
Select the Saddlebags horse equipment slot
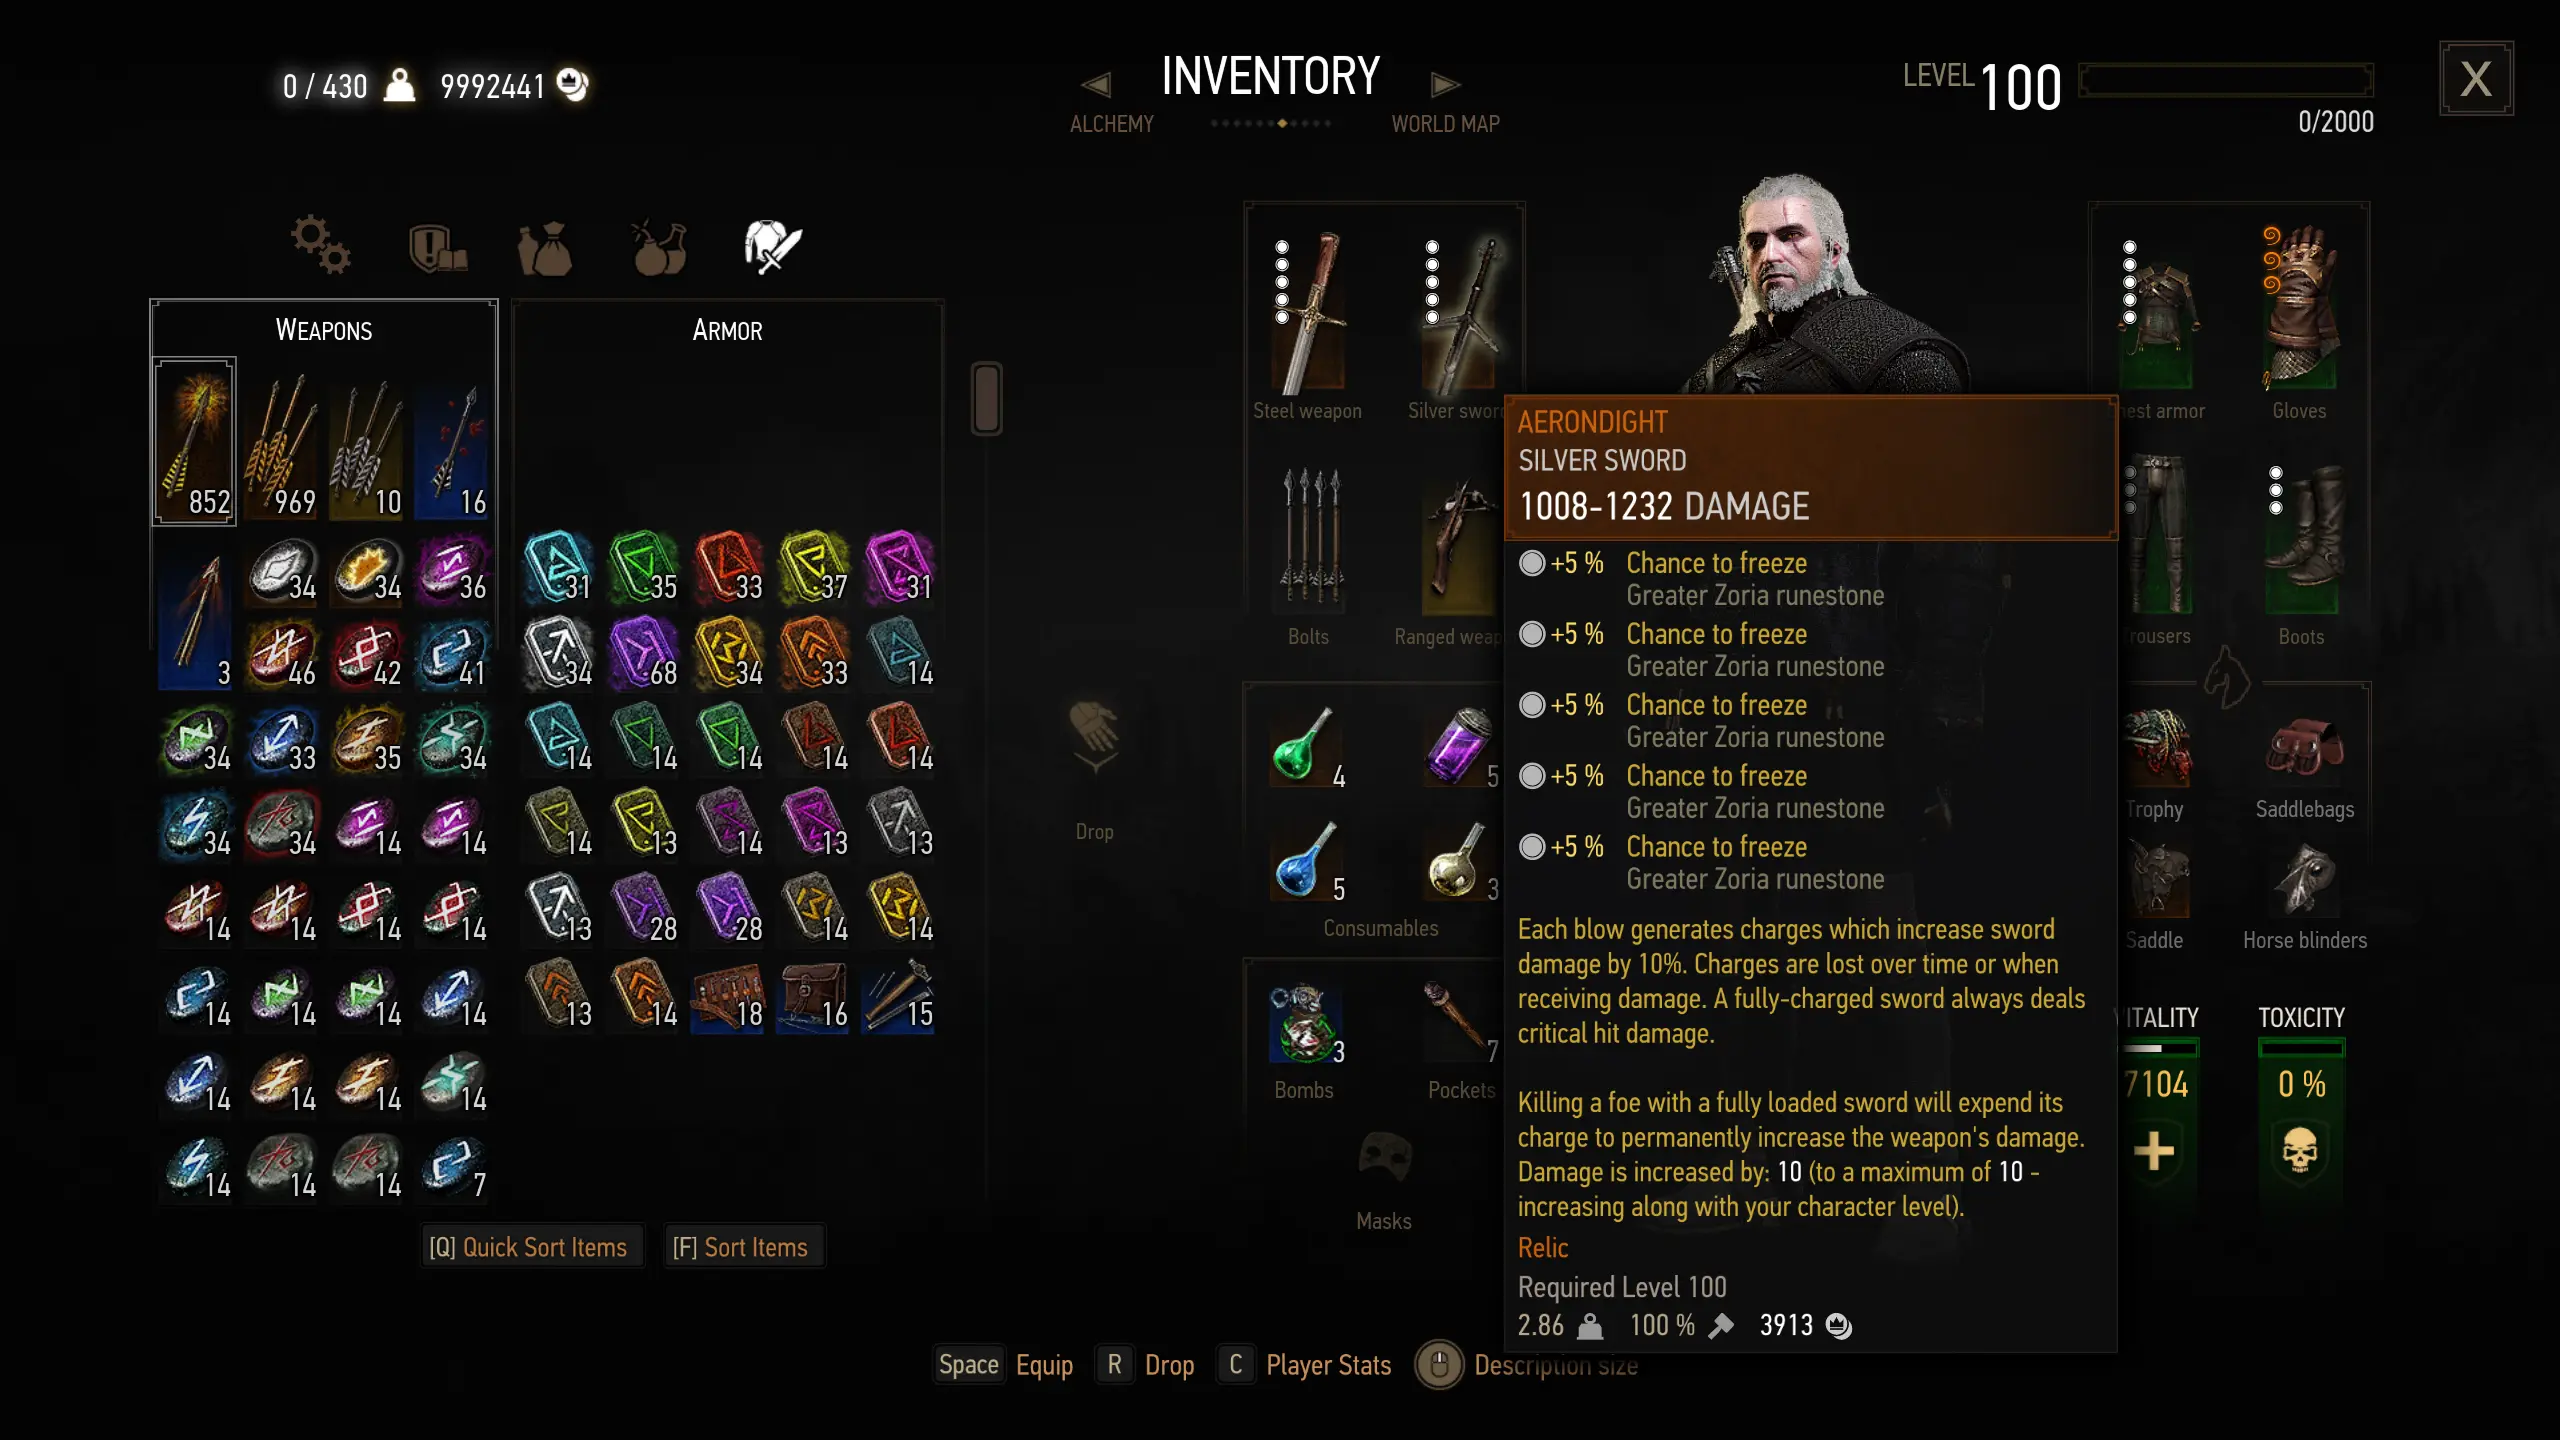click(2304, 747)
